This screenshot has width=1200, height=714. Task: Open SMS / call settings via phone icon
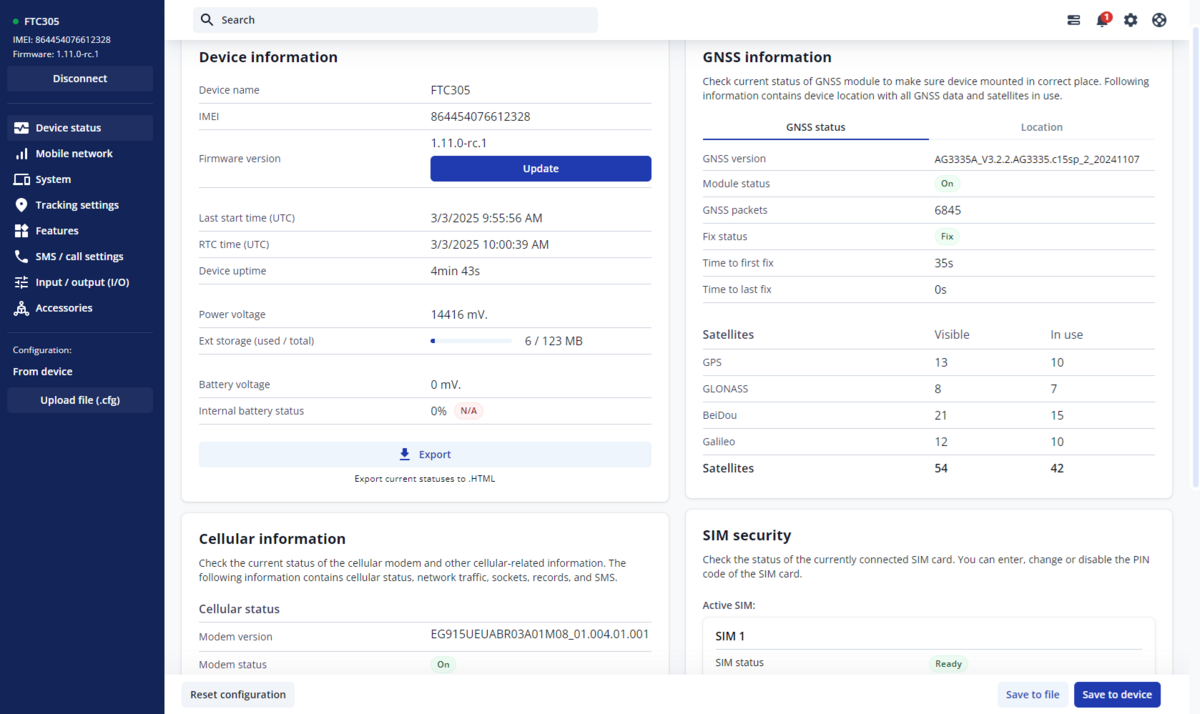[x=22, y=256]
